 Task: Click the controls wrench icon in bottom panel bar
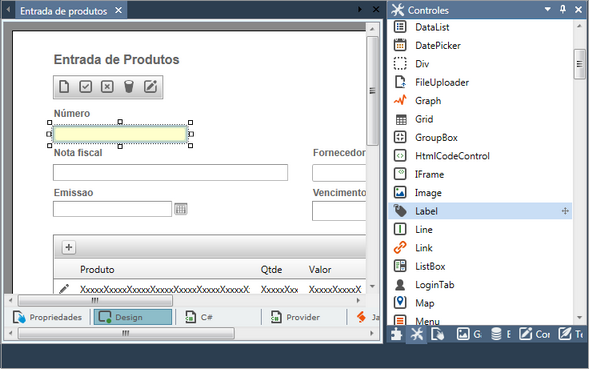pos(417,334)
